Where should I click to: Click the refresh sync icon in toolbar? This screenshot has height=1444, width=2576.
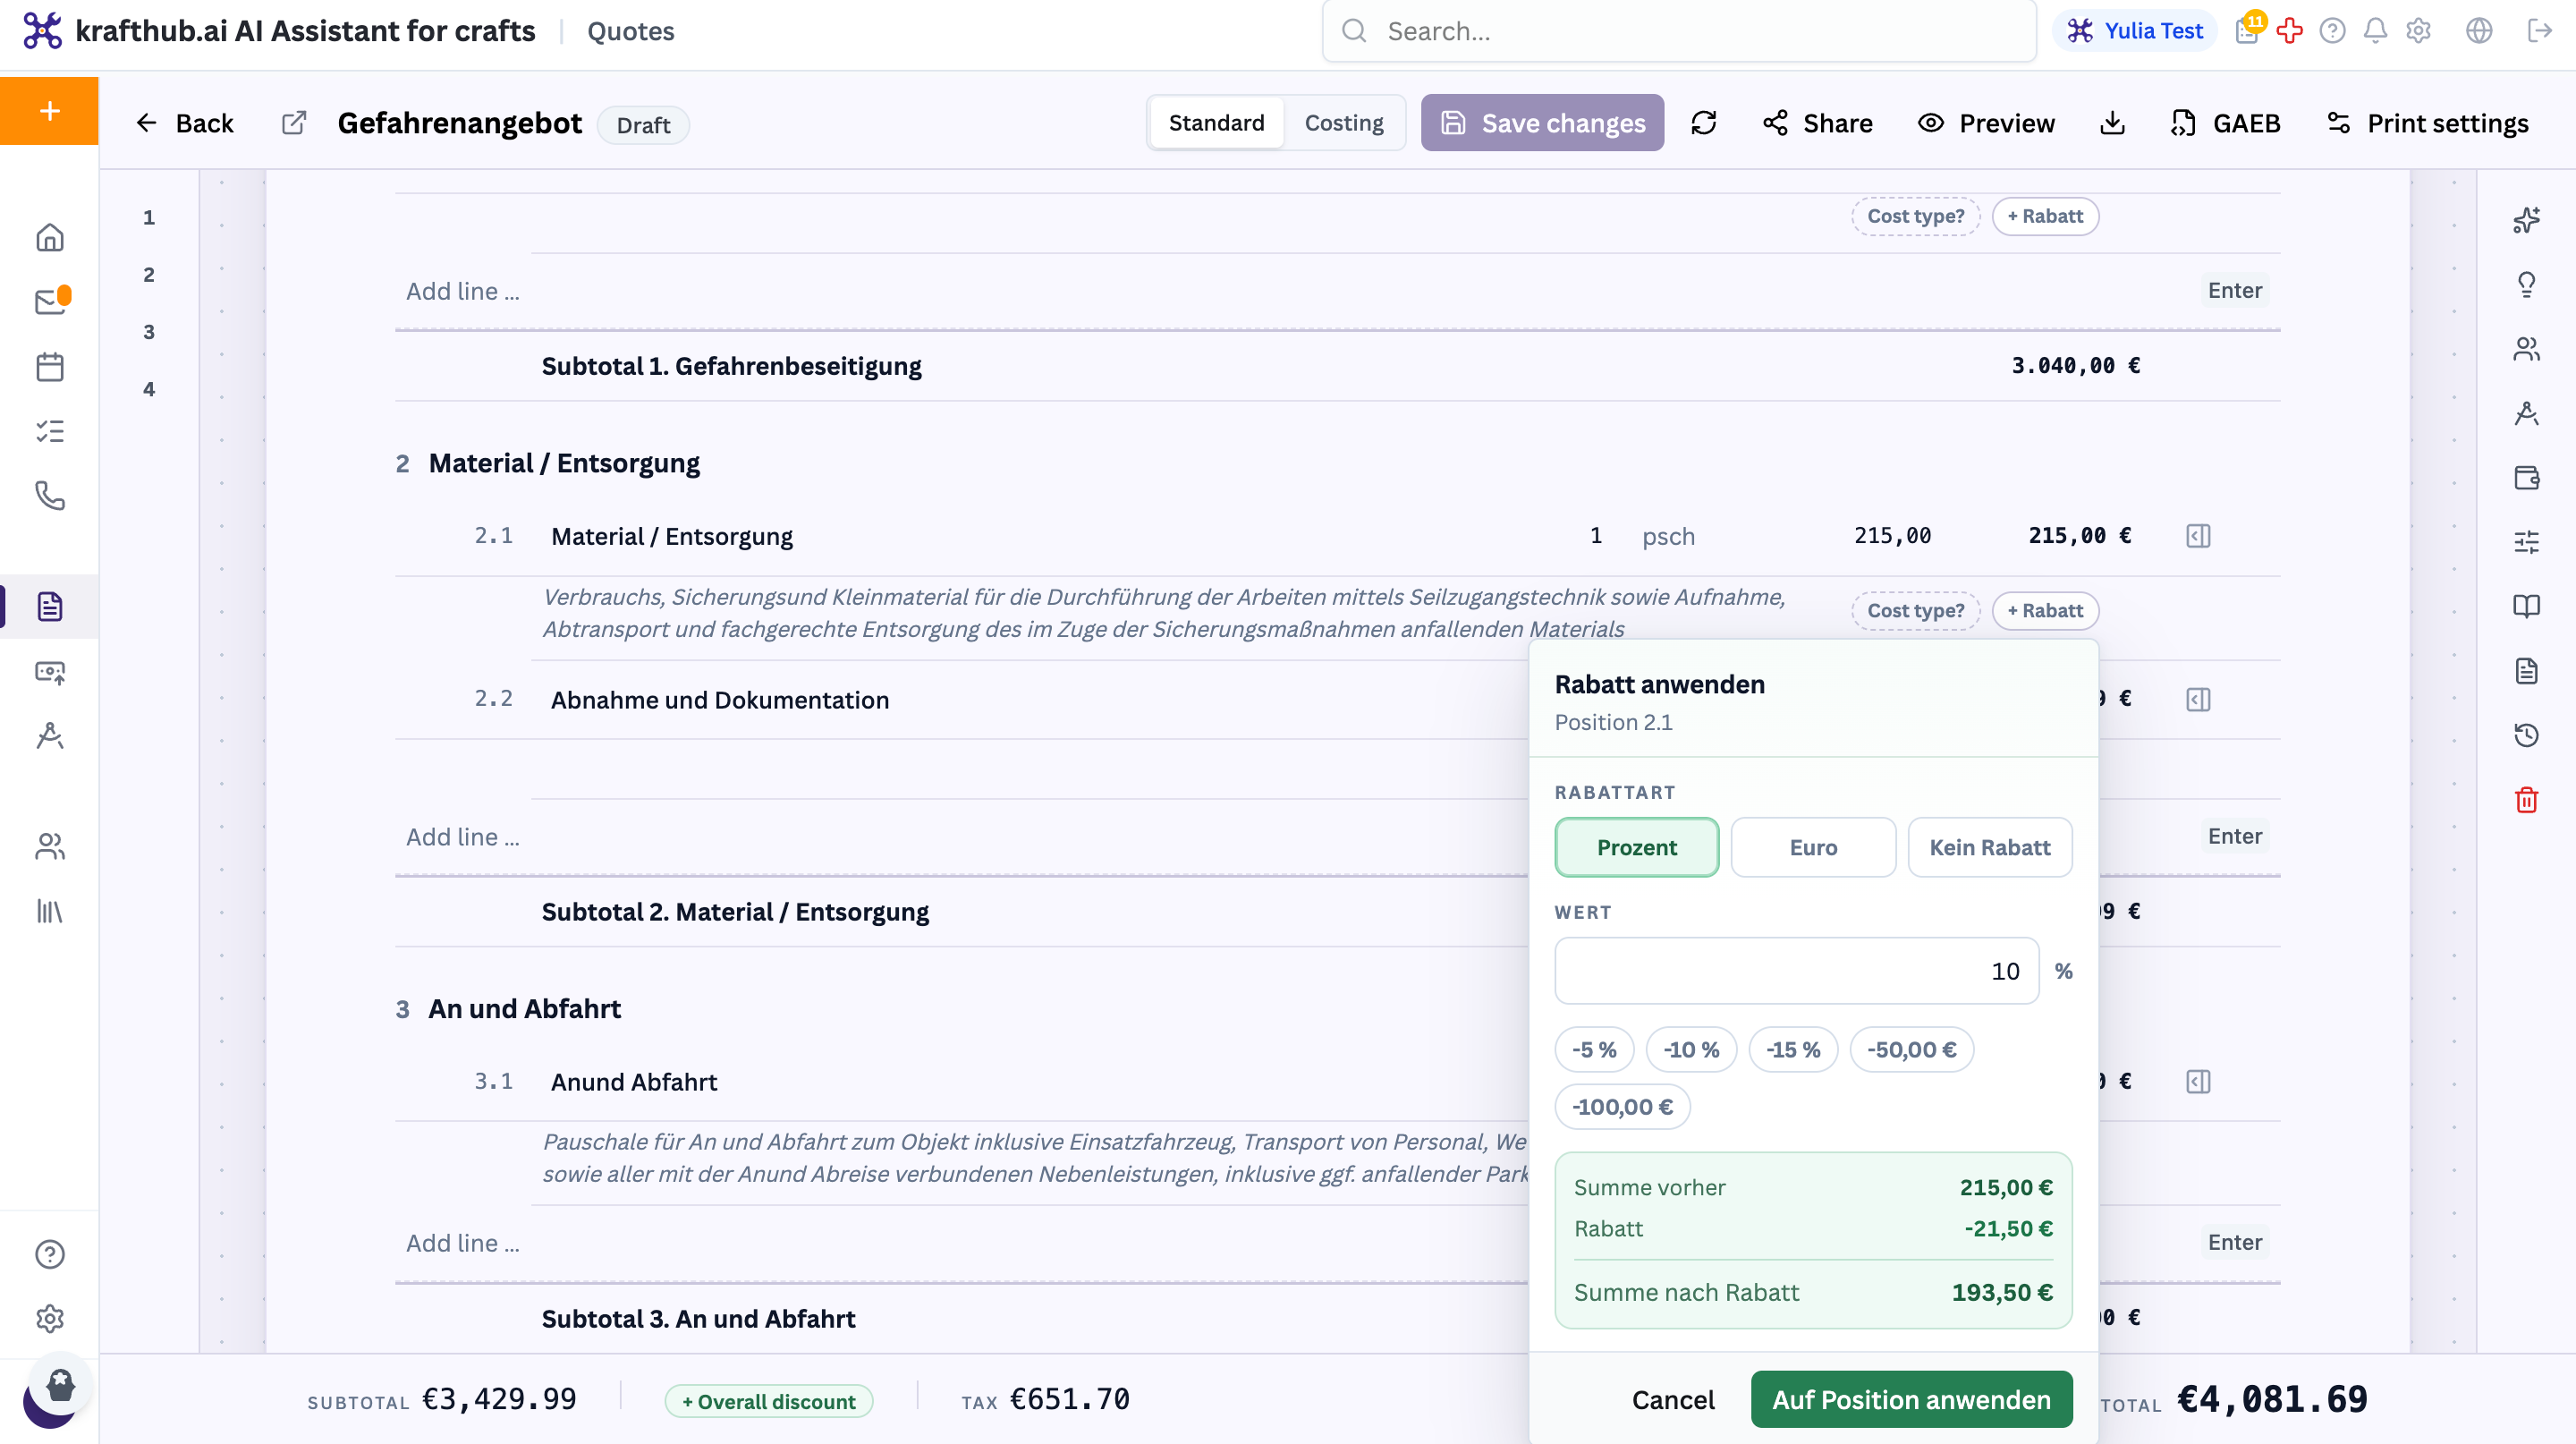(x=1703, y=123)
